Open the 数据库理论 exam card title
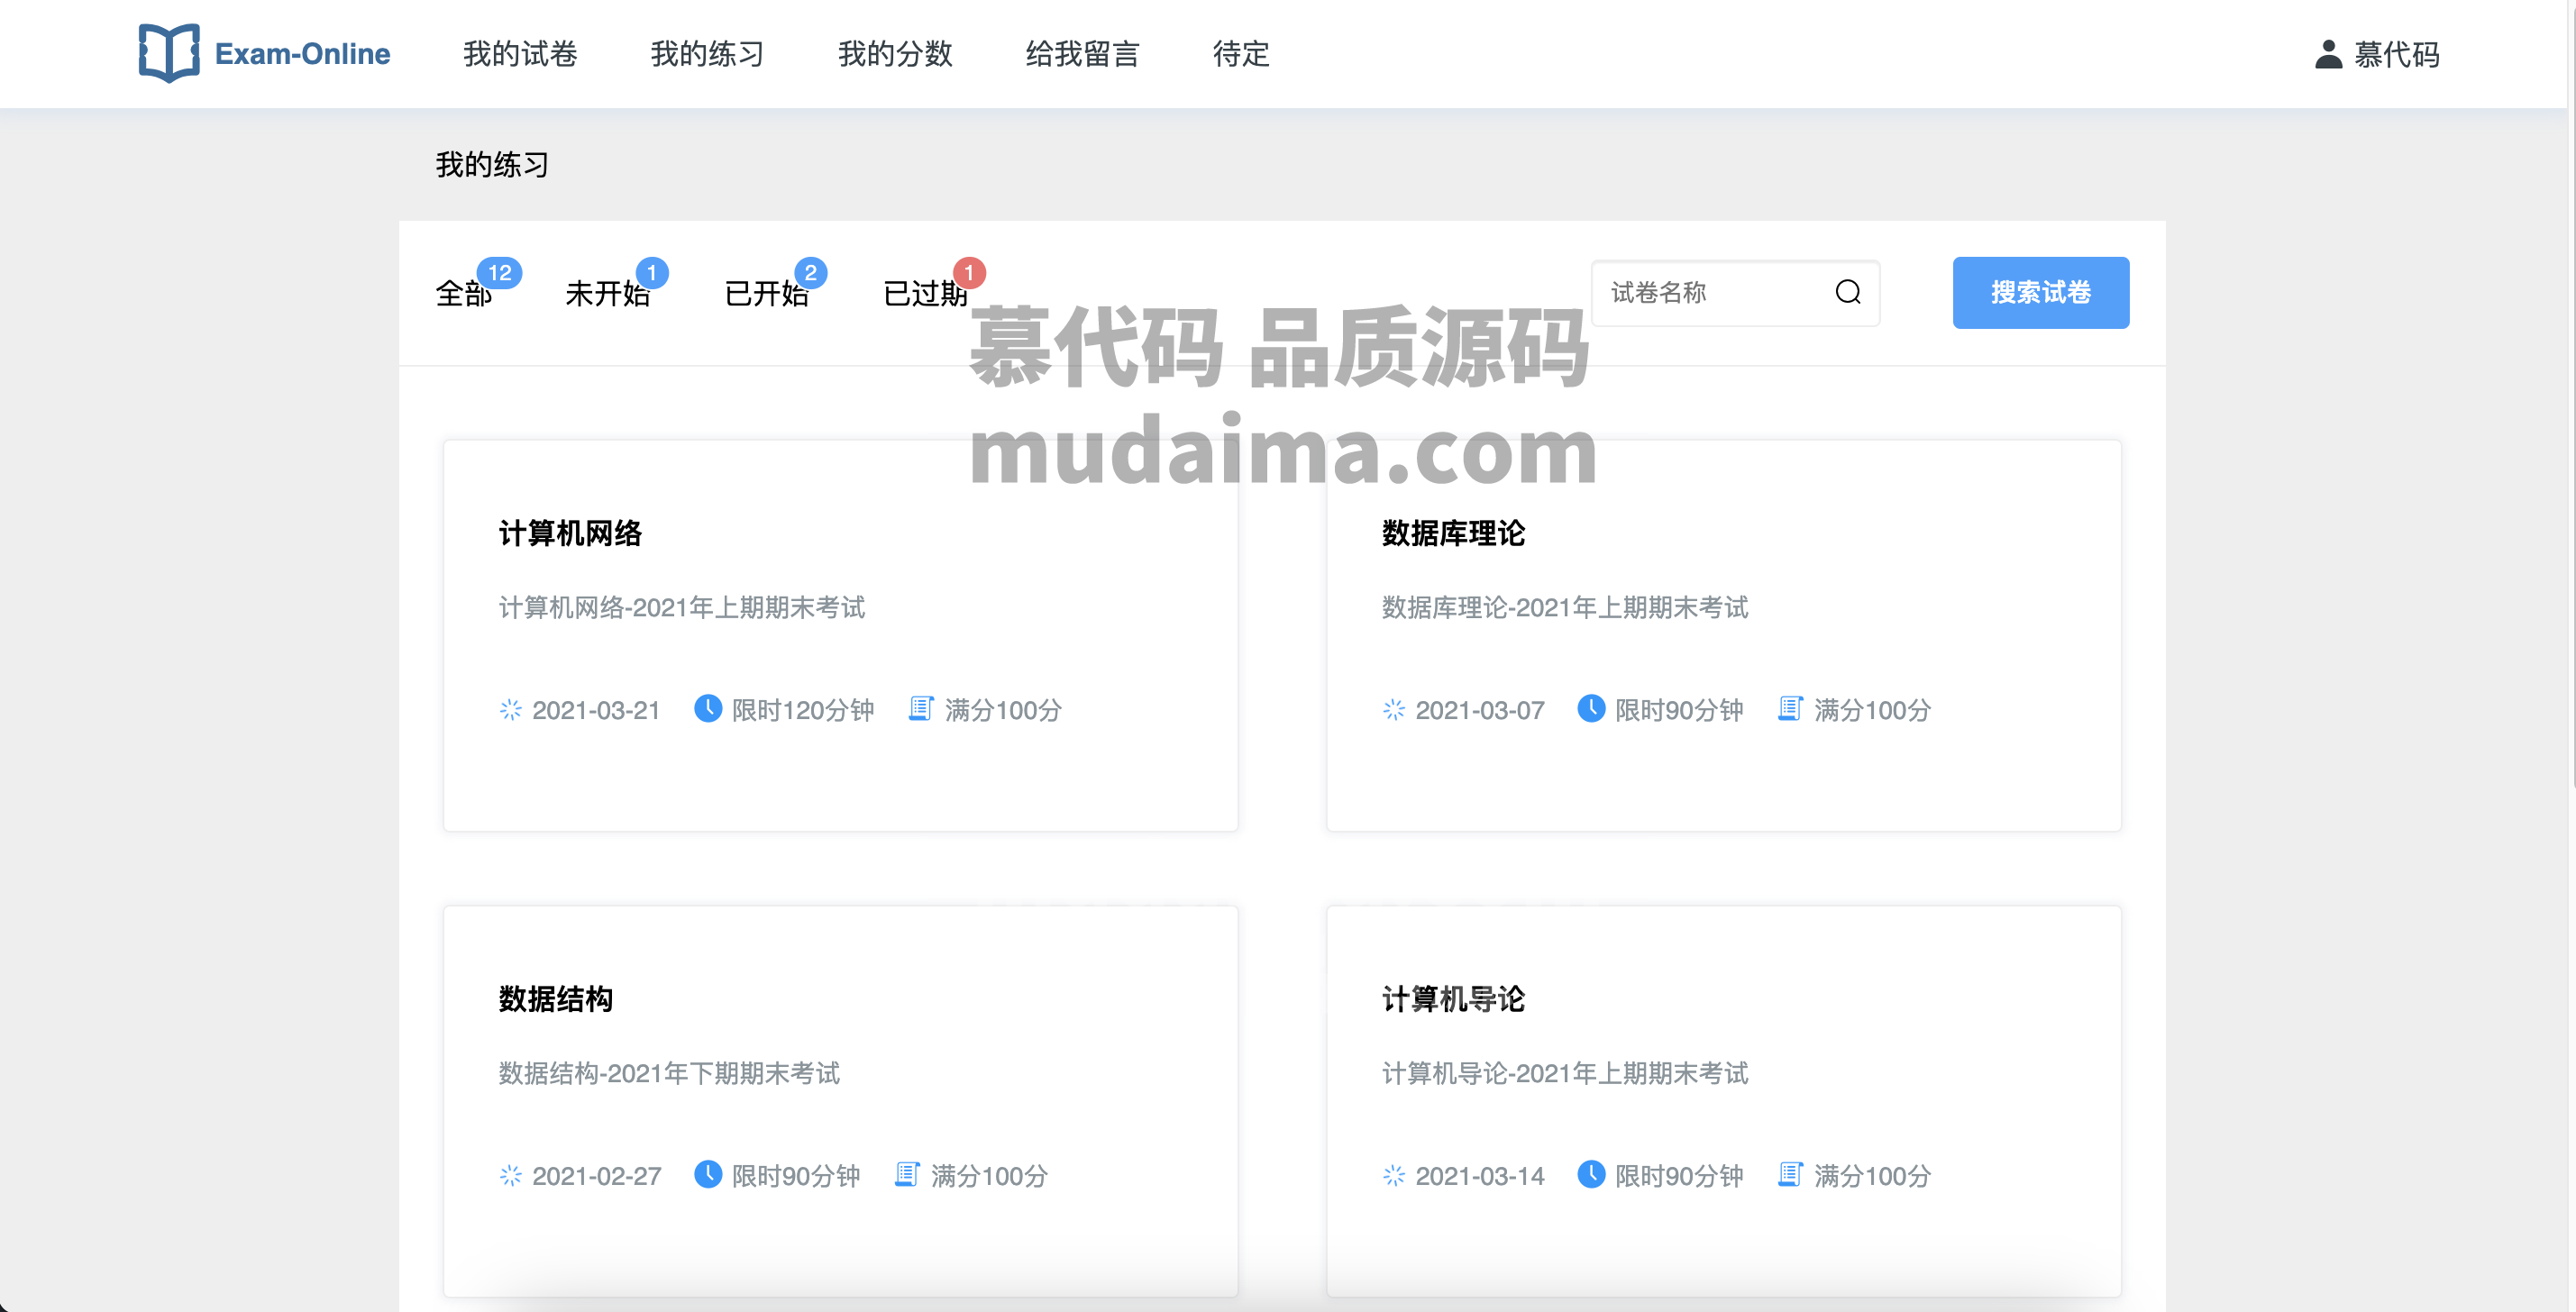 coord(1453,533)
